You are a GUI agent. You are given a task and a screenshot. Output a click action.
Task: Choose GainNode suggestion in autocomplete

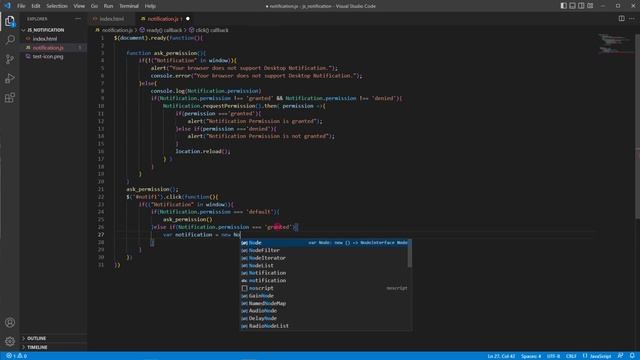(x=325, y=296)
